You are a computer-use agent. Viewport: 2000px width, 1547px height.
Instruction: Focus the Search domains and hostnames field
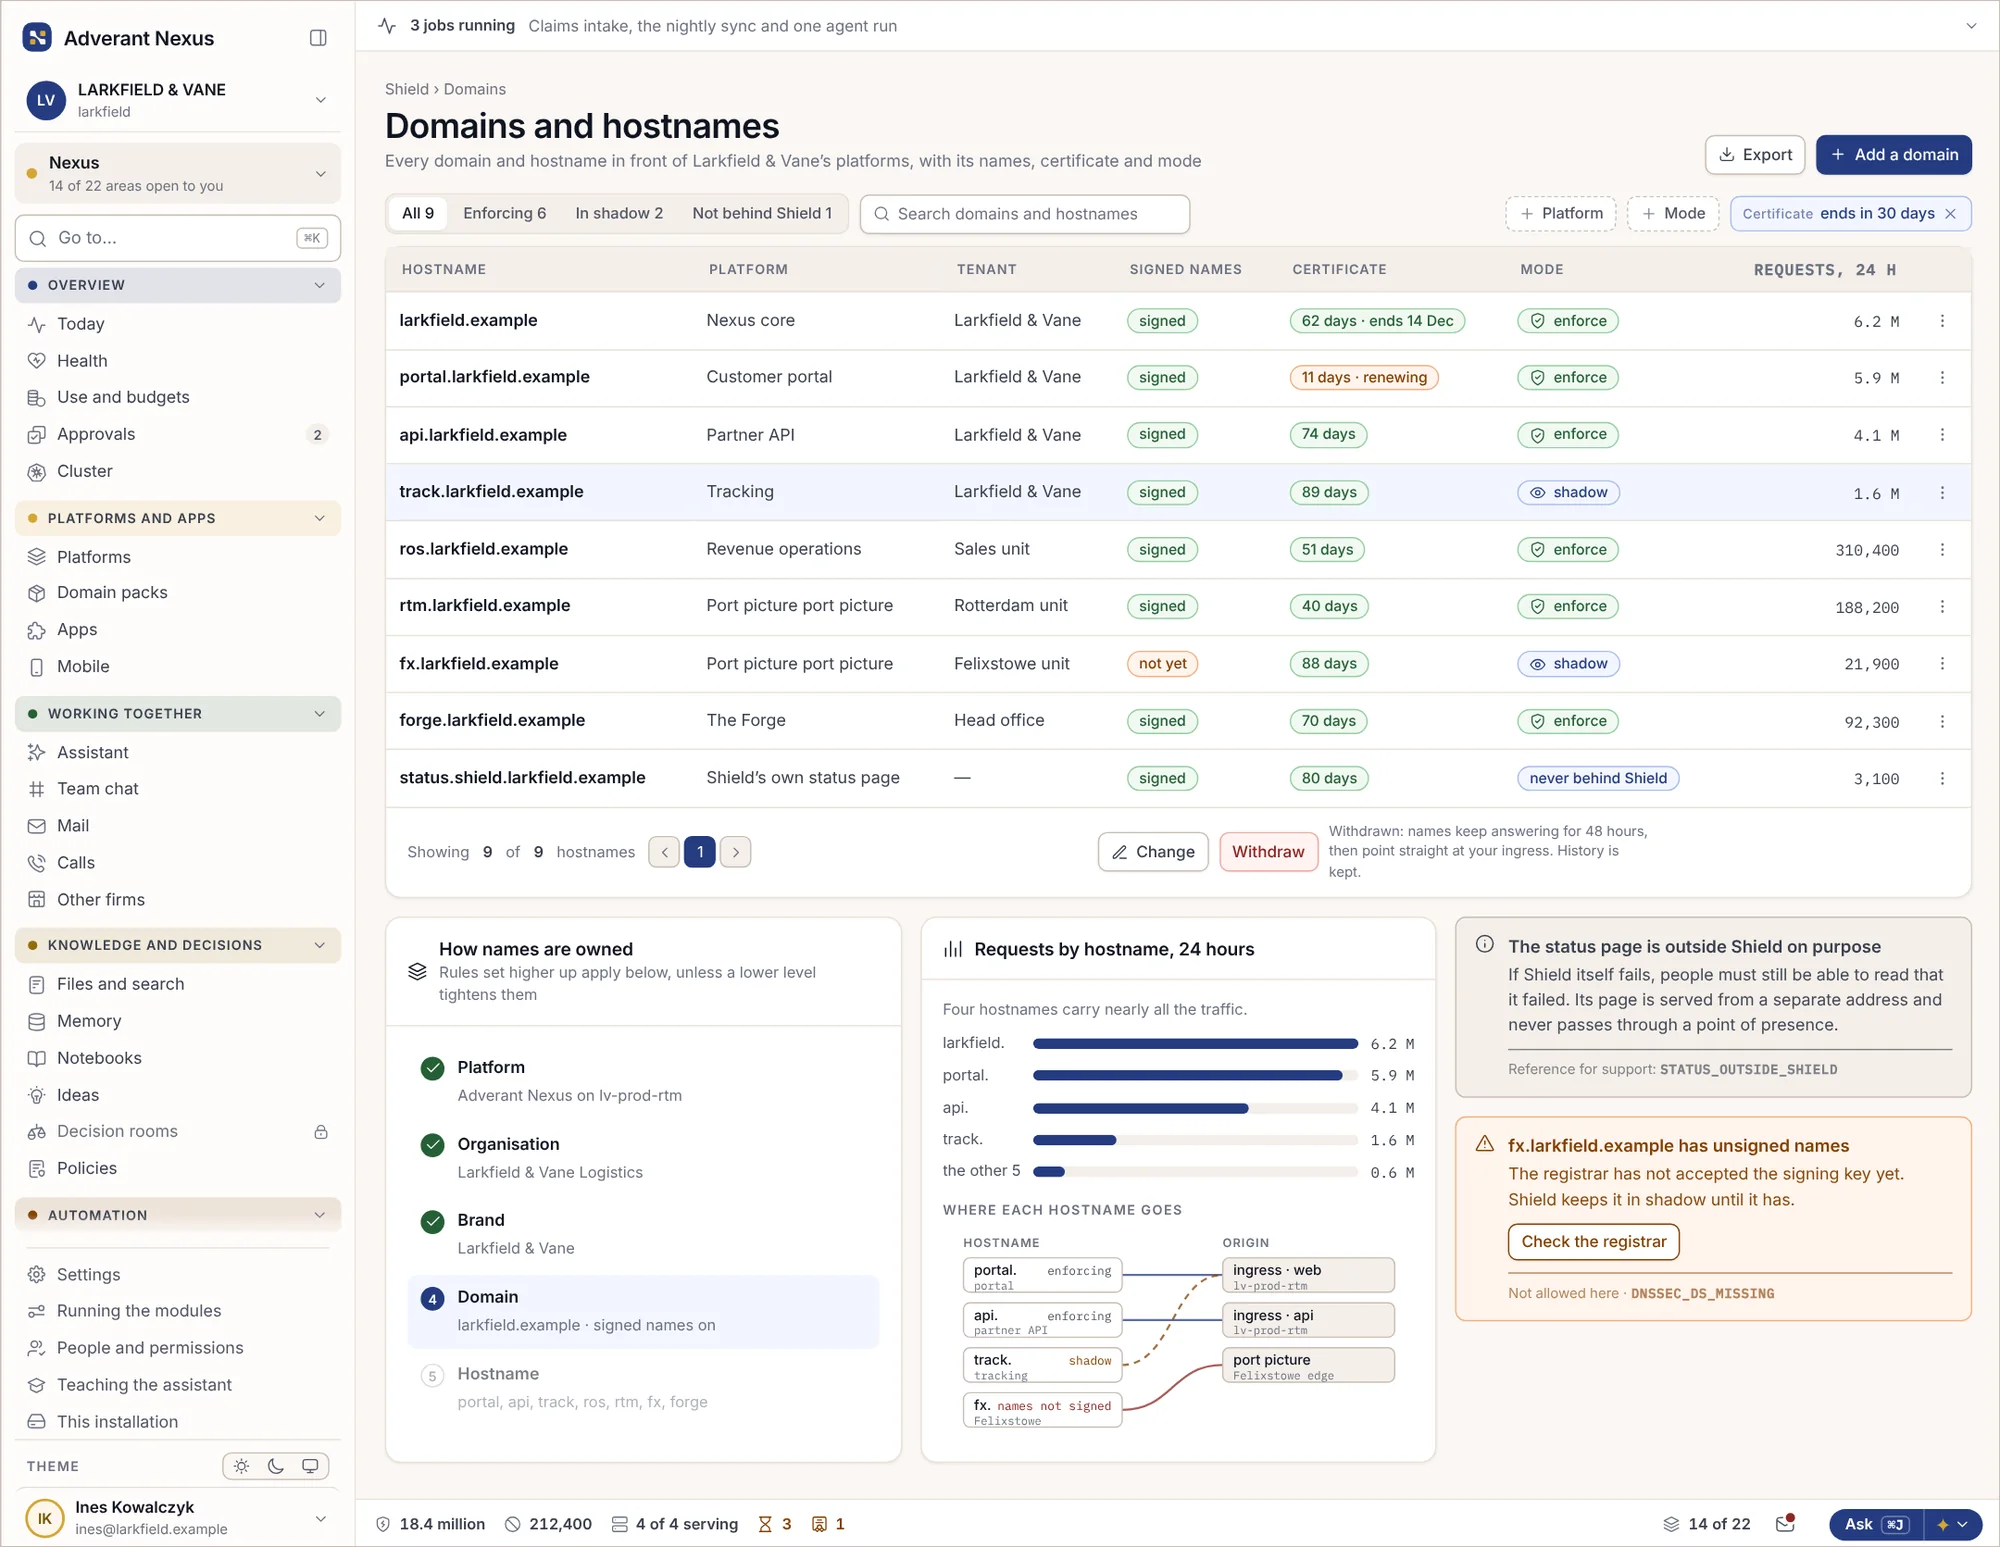tap(1025, 214)
